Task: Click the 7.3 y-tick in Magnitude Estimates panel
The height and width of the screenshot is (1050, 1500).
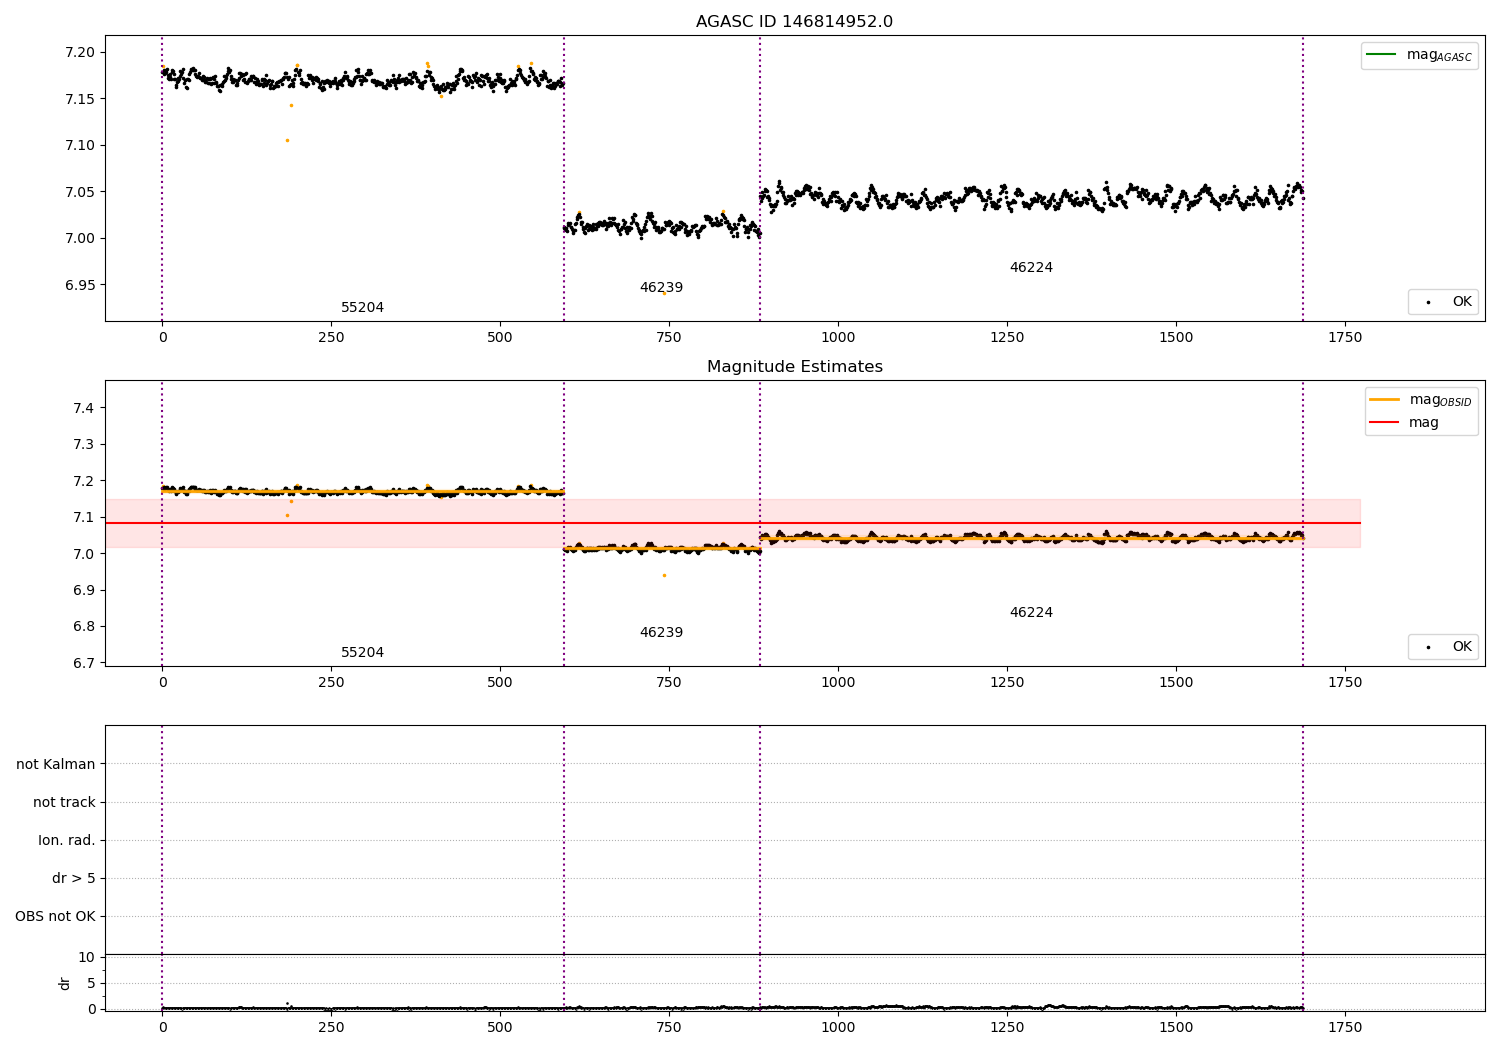Action: point(83,444)
